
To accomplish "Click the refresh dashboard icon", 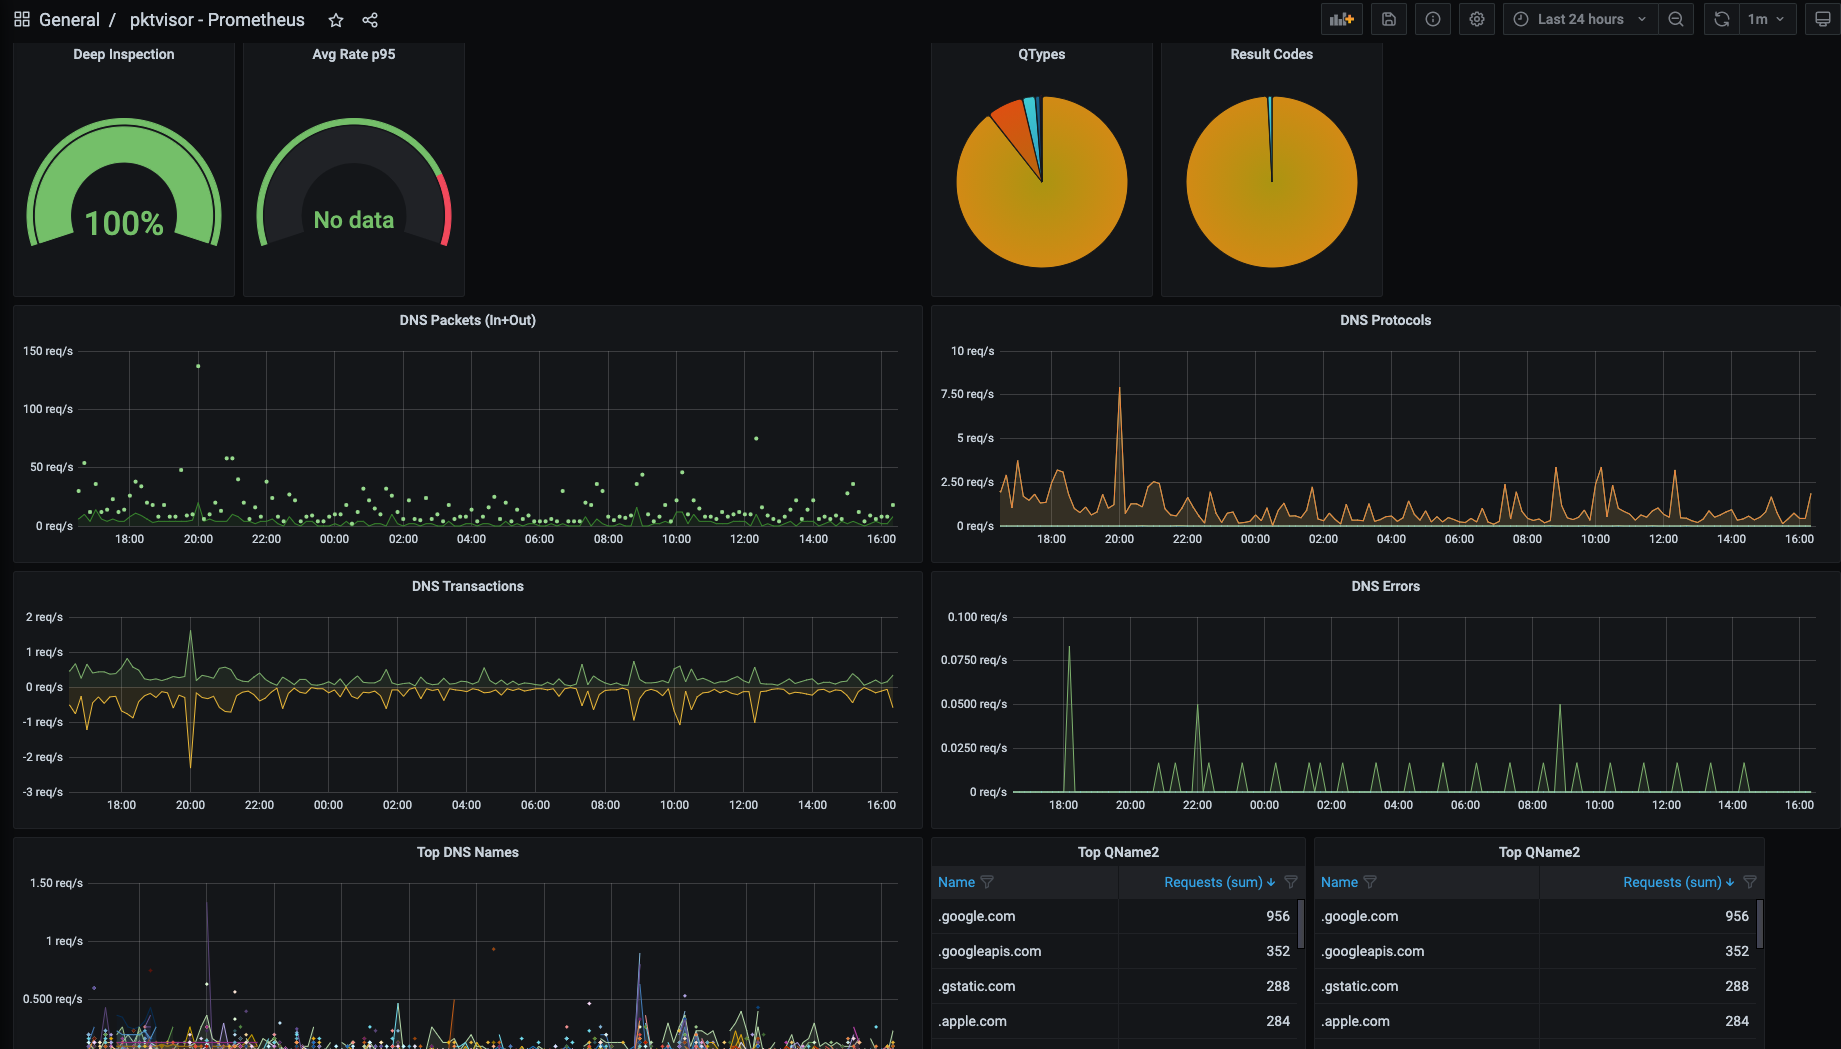I will (x=1720, y=18).
